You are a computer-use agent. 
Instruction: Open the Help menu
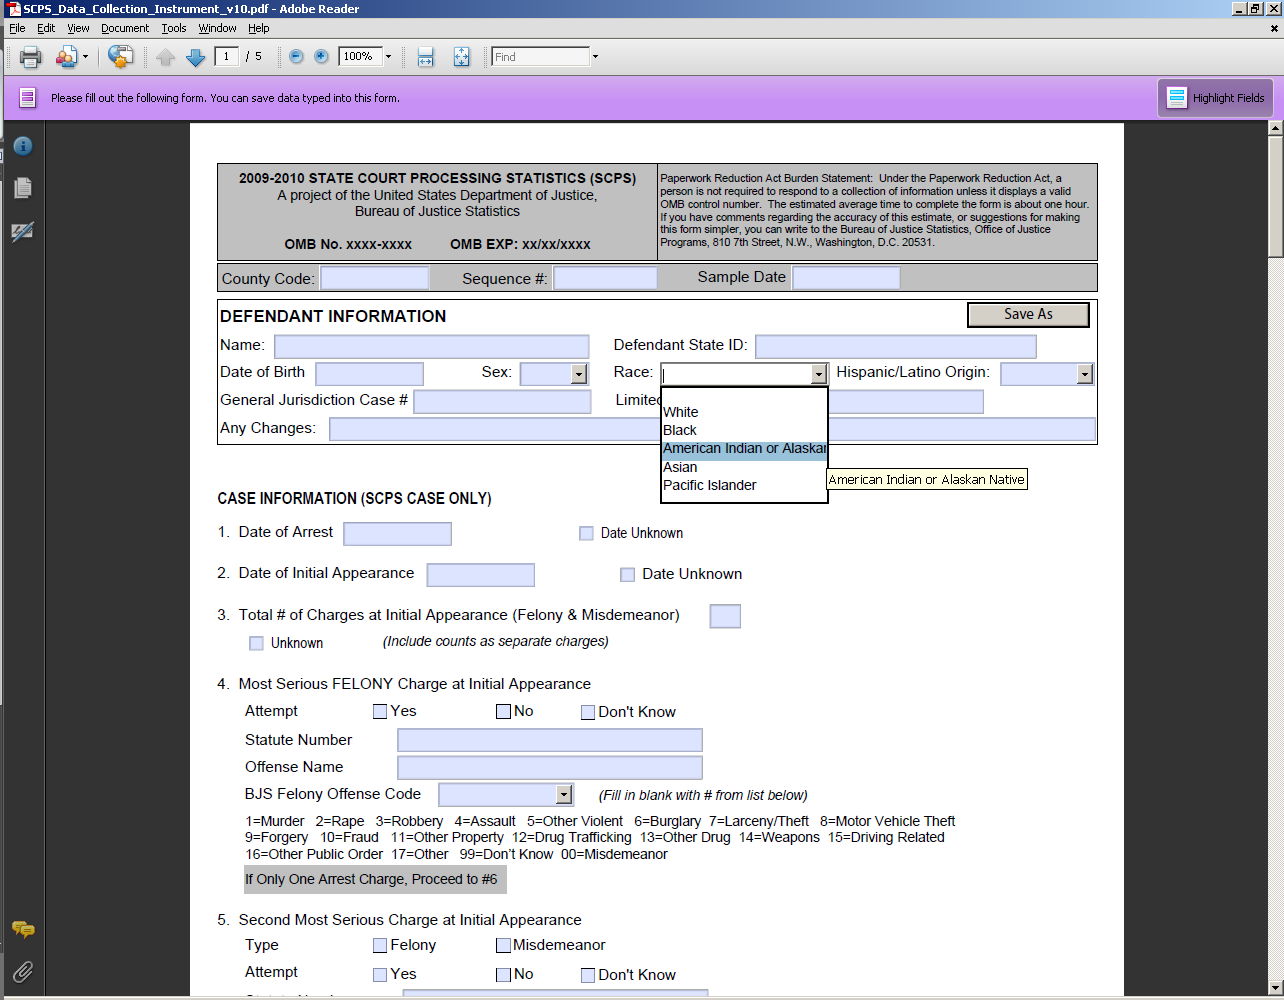(x=259, y=28)
